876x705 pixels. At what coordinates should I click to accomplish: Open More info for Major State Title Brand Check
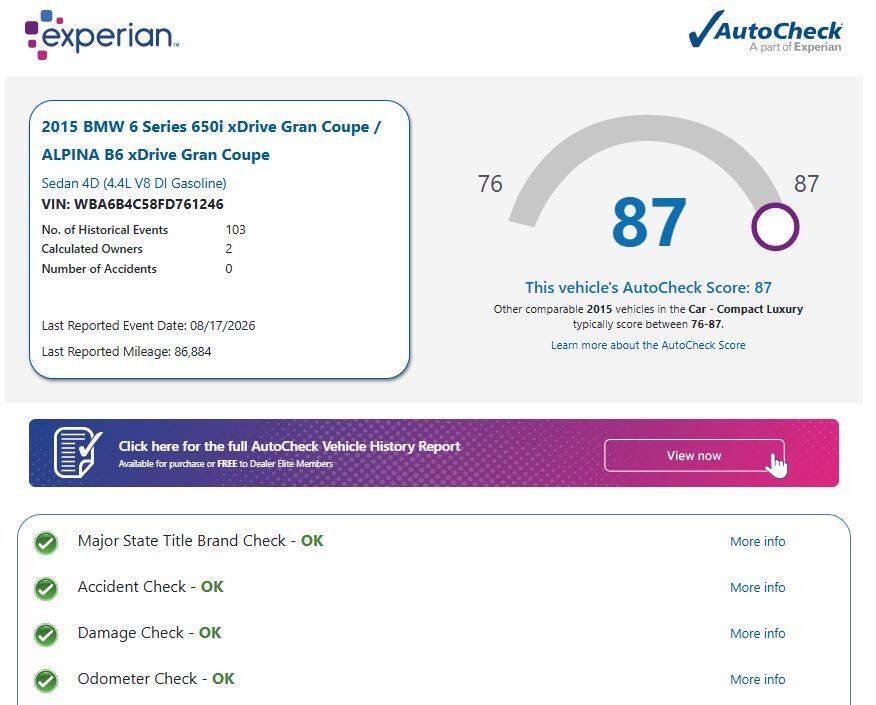pos(758,541)
